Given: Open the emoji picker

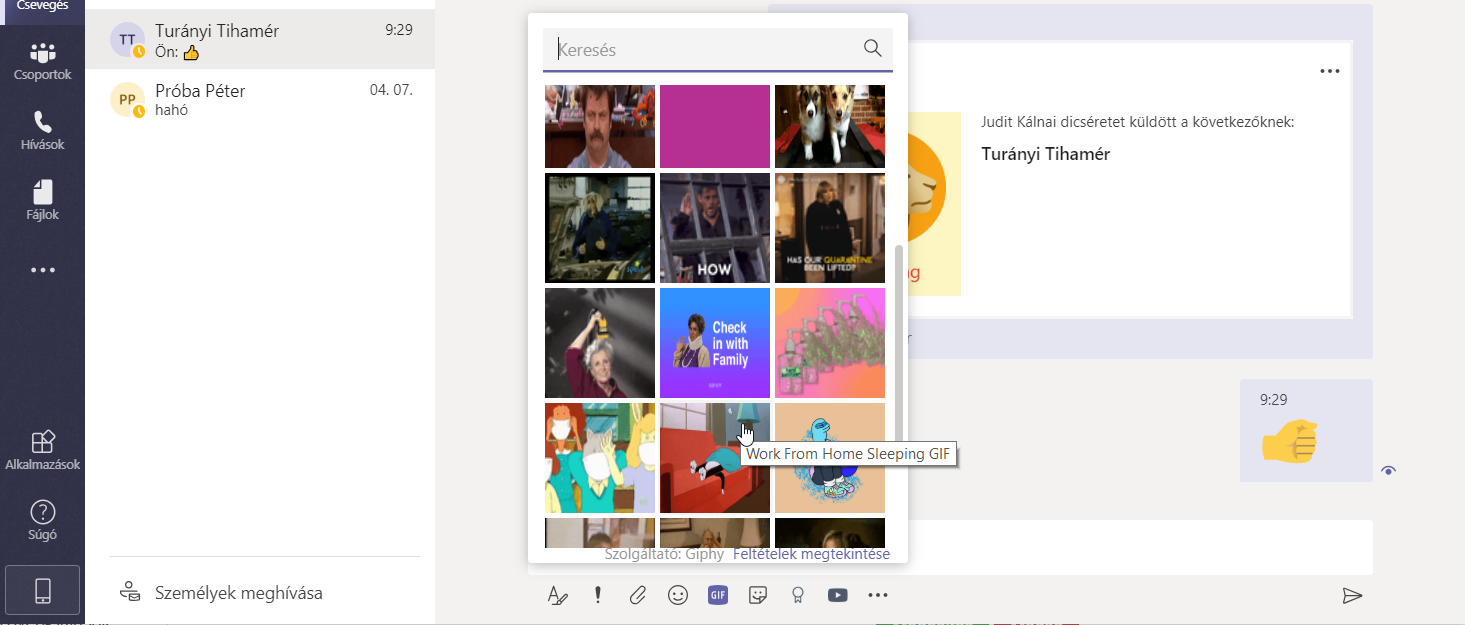Looking at the screenshot, I should click(678, 596).
